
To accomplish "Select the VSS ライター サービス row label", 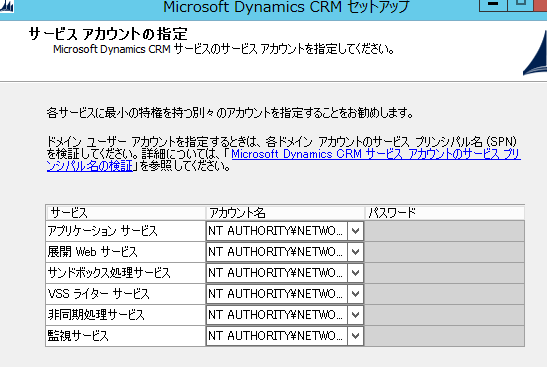I will (126, 294).
